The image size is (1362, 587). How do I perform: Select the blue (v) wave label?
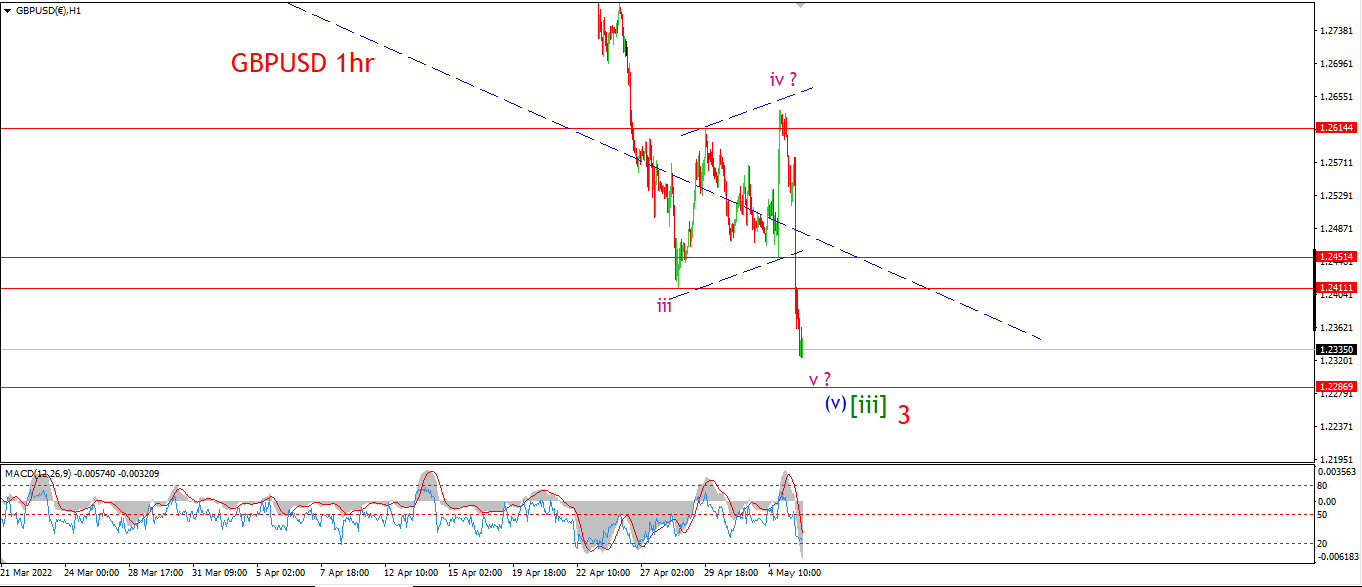click(836, 403)
